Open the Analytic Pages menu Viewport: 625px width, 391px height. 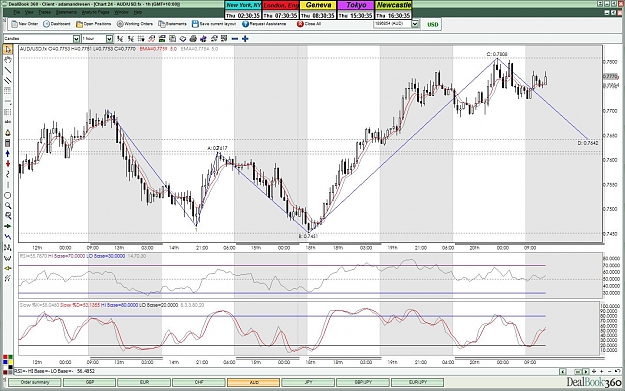pyautogui.click(x=96, y=12)
